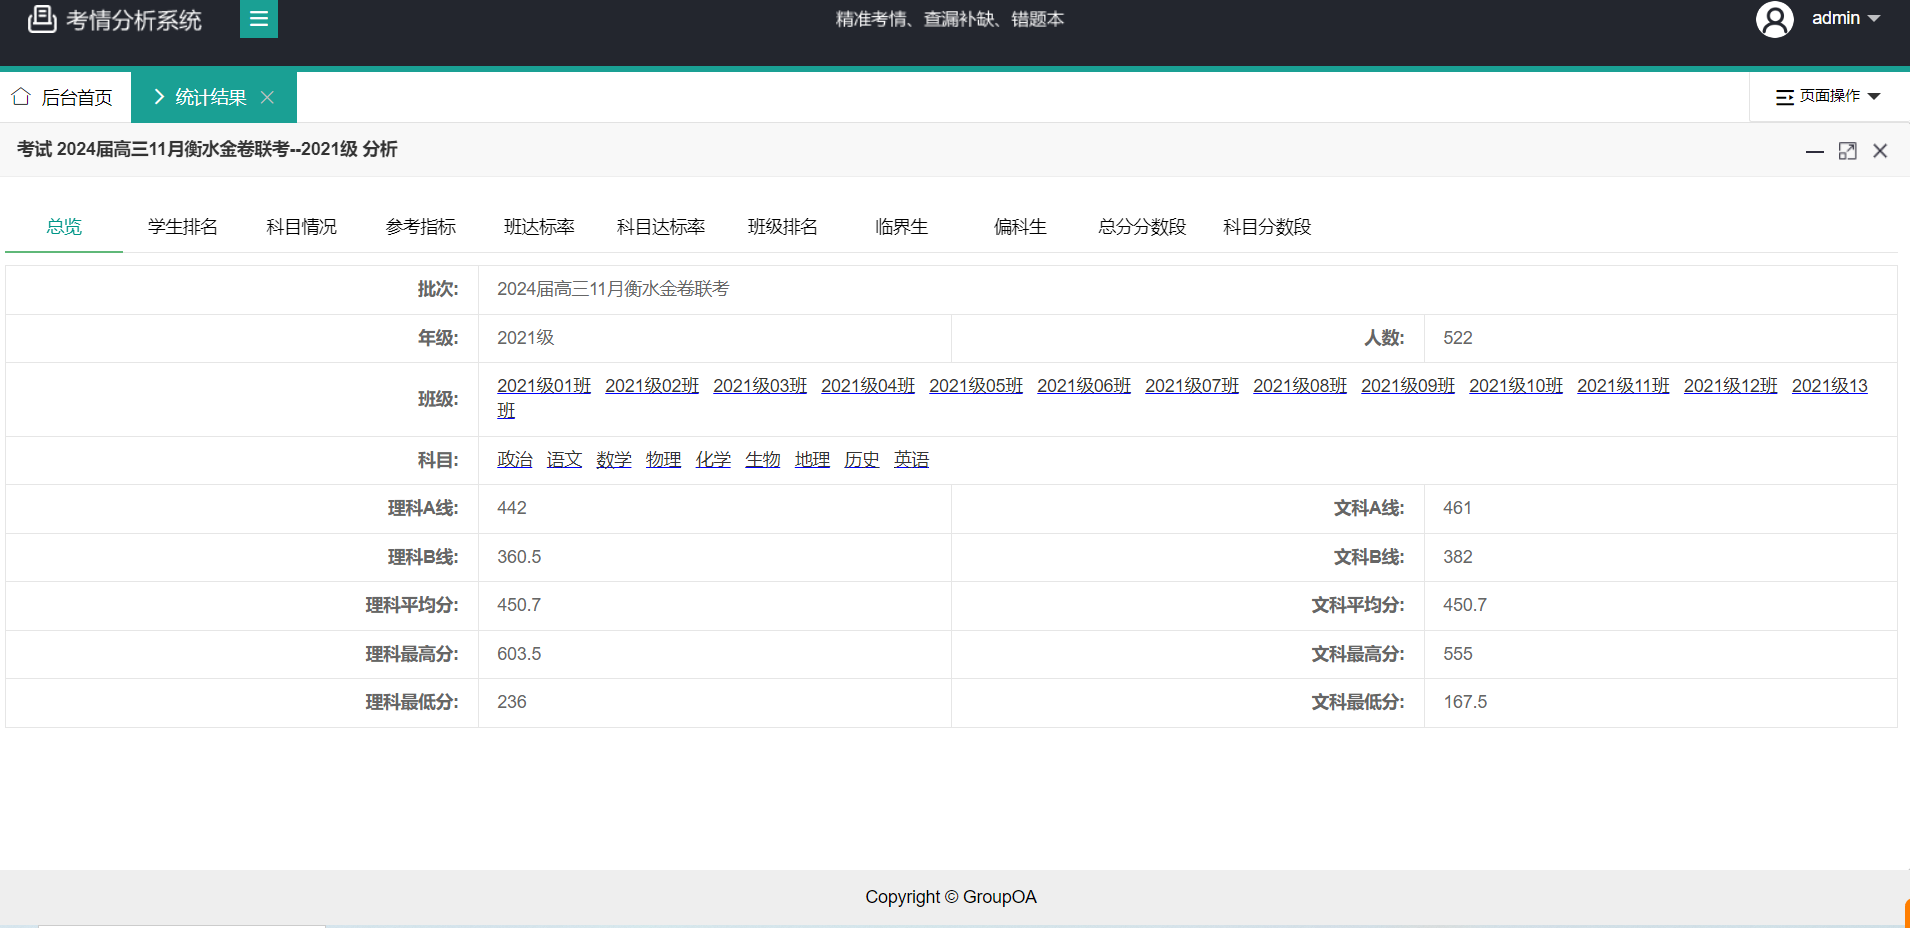Switch to the 学生排名 tab
Screen dimensions: 1910x928
coord(182,227)
